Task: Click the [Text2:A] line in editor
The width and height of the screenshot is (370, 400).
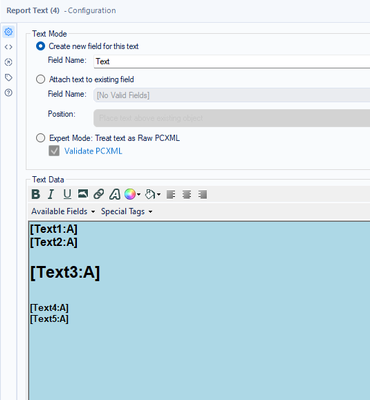Action: pyautogui.click(x=54, y=242)
